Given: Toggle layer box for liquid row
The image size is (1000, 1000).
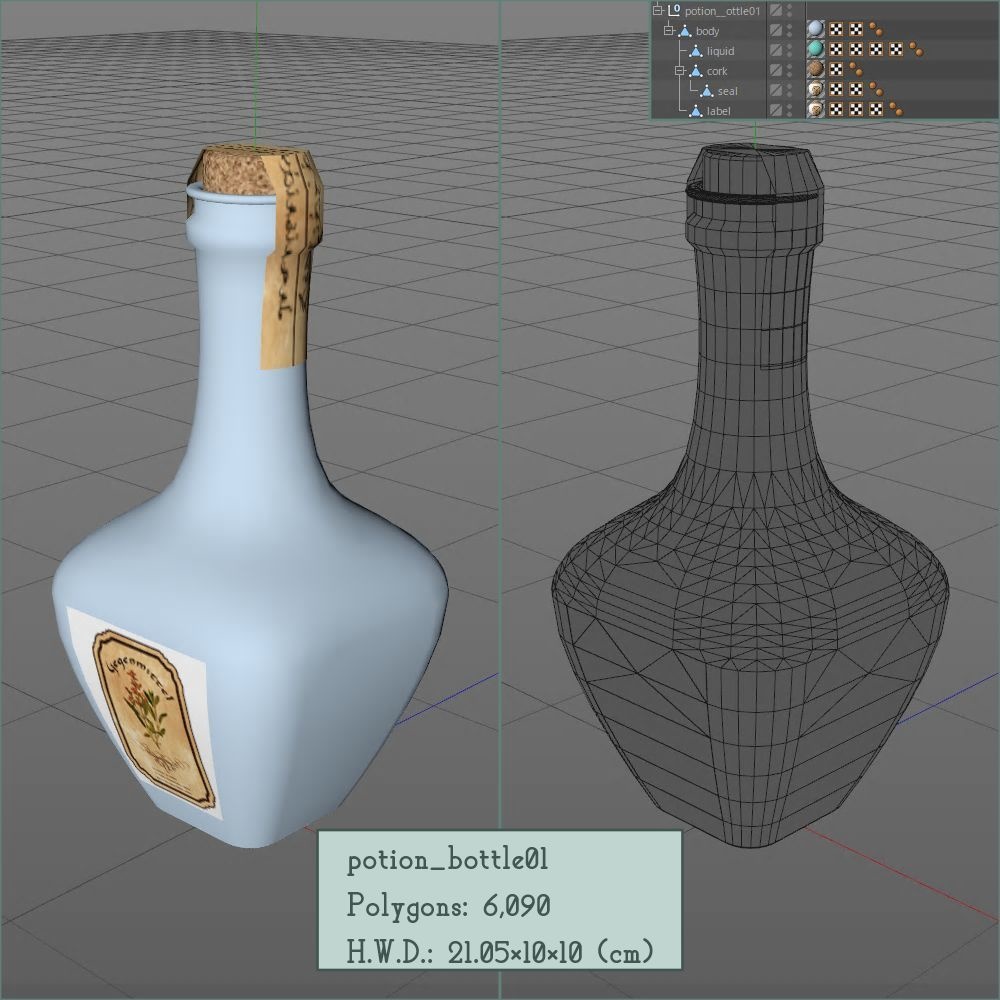Looking at the screenshot, I should pos(776,50).
